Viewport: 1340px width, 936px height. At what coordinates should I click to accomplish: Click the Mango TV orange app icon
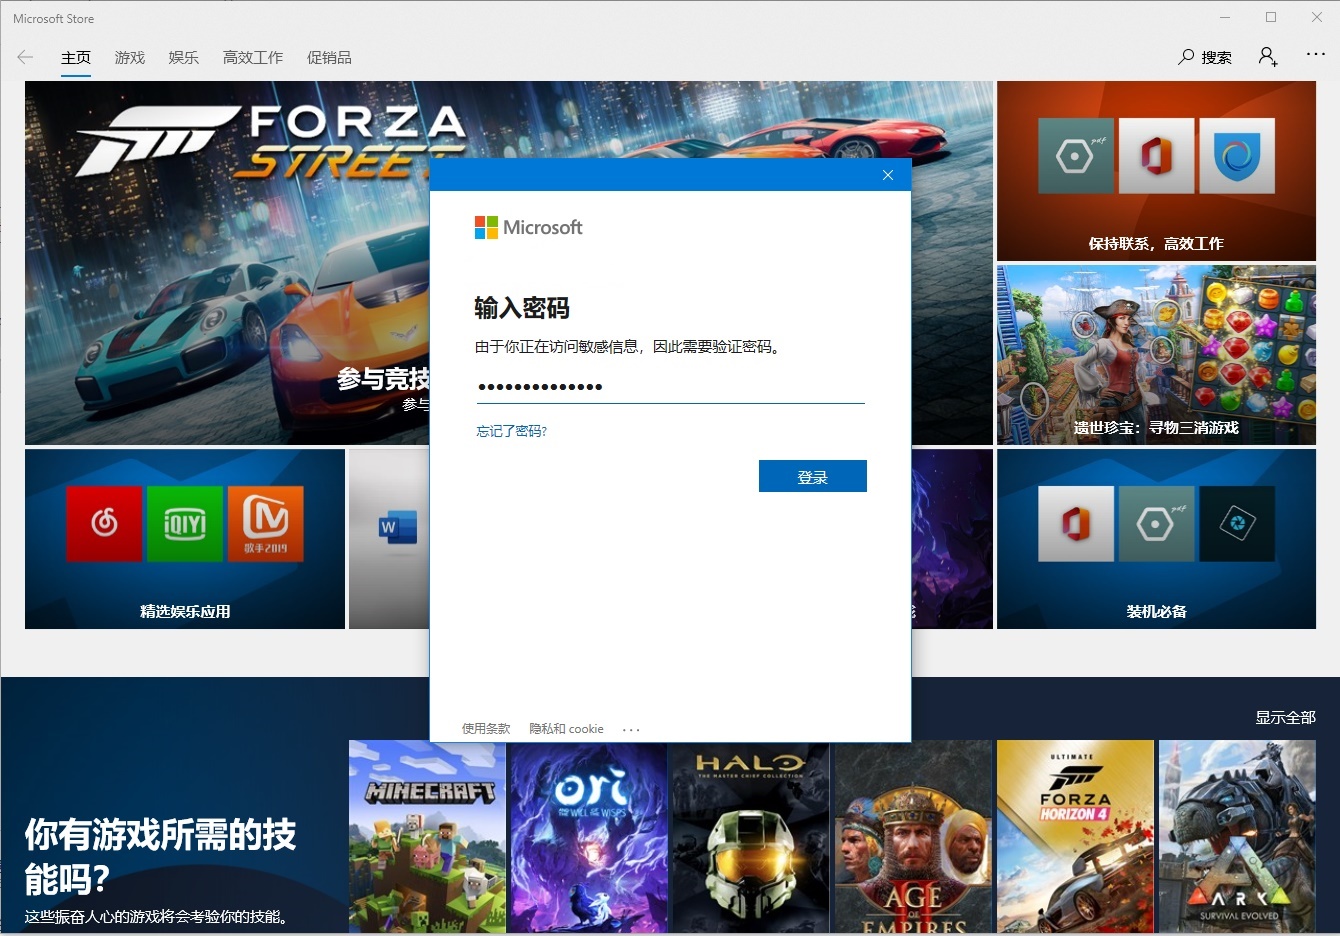tap(265, 523)
